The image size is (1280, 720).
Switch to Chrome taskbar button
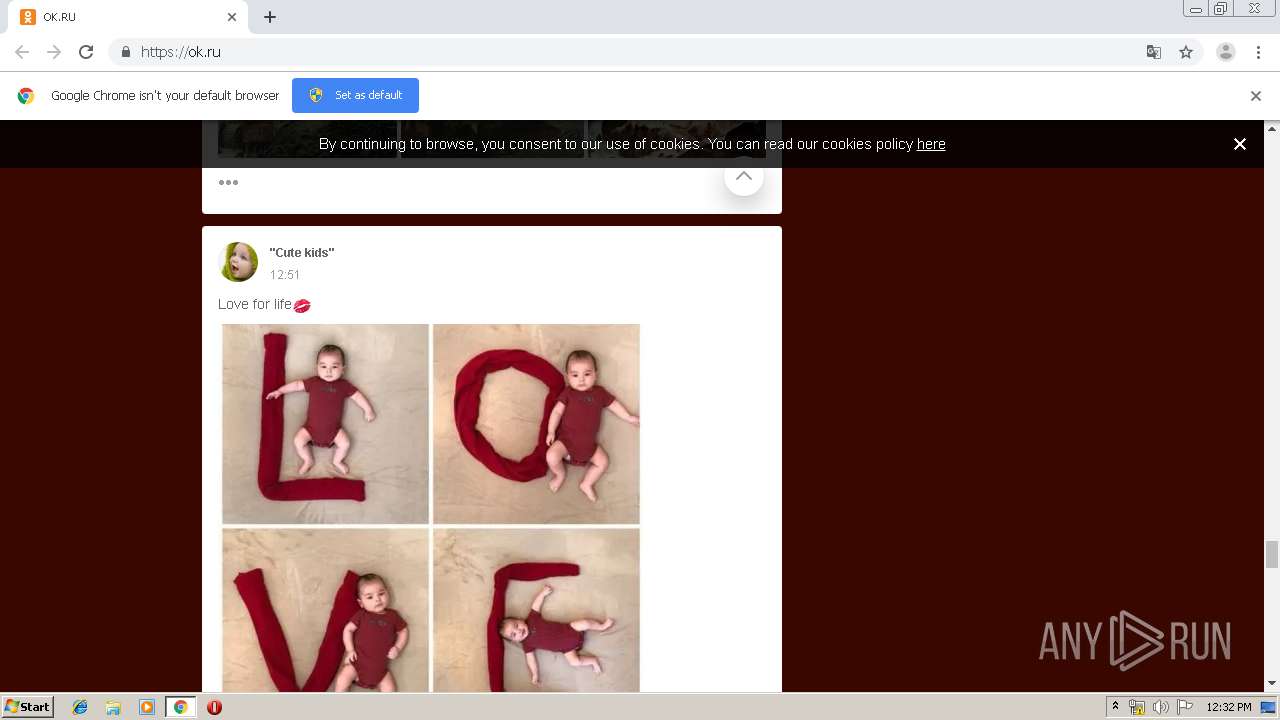(x=181, y=707)
